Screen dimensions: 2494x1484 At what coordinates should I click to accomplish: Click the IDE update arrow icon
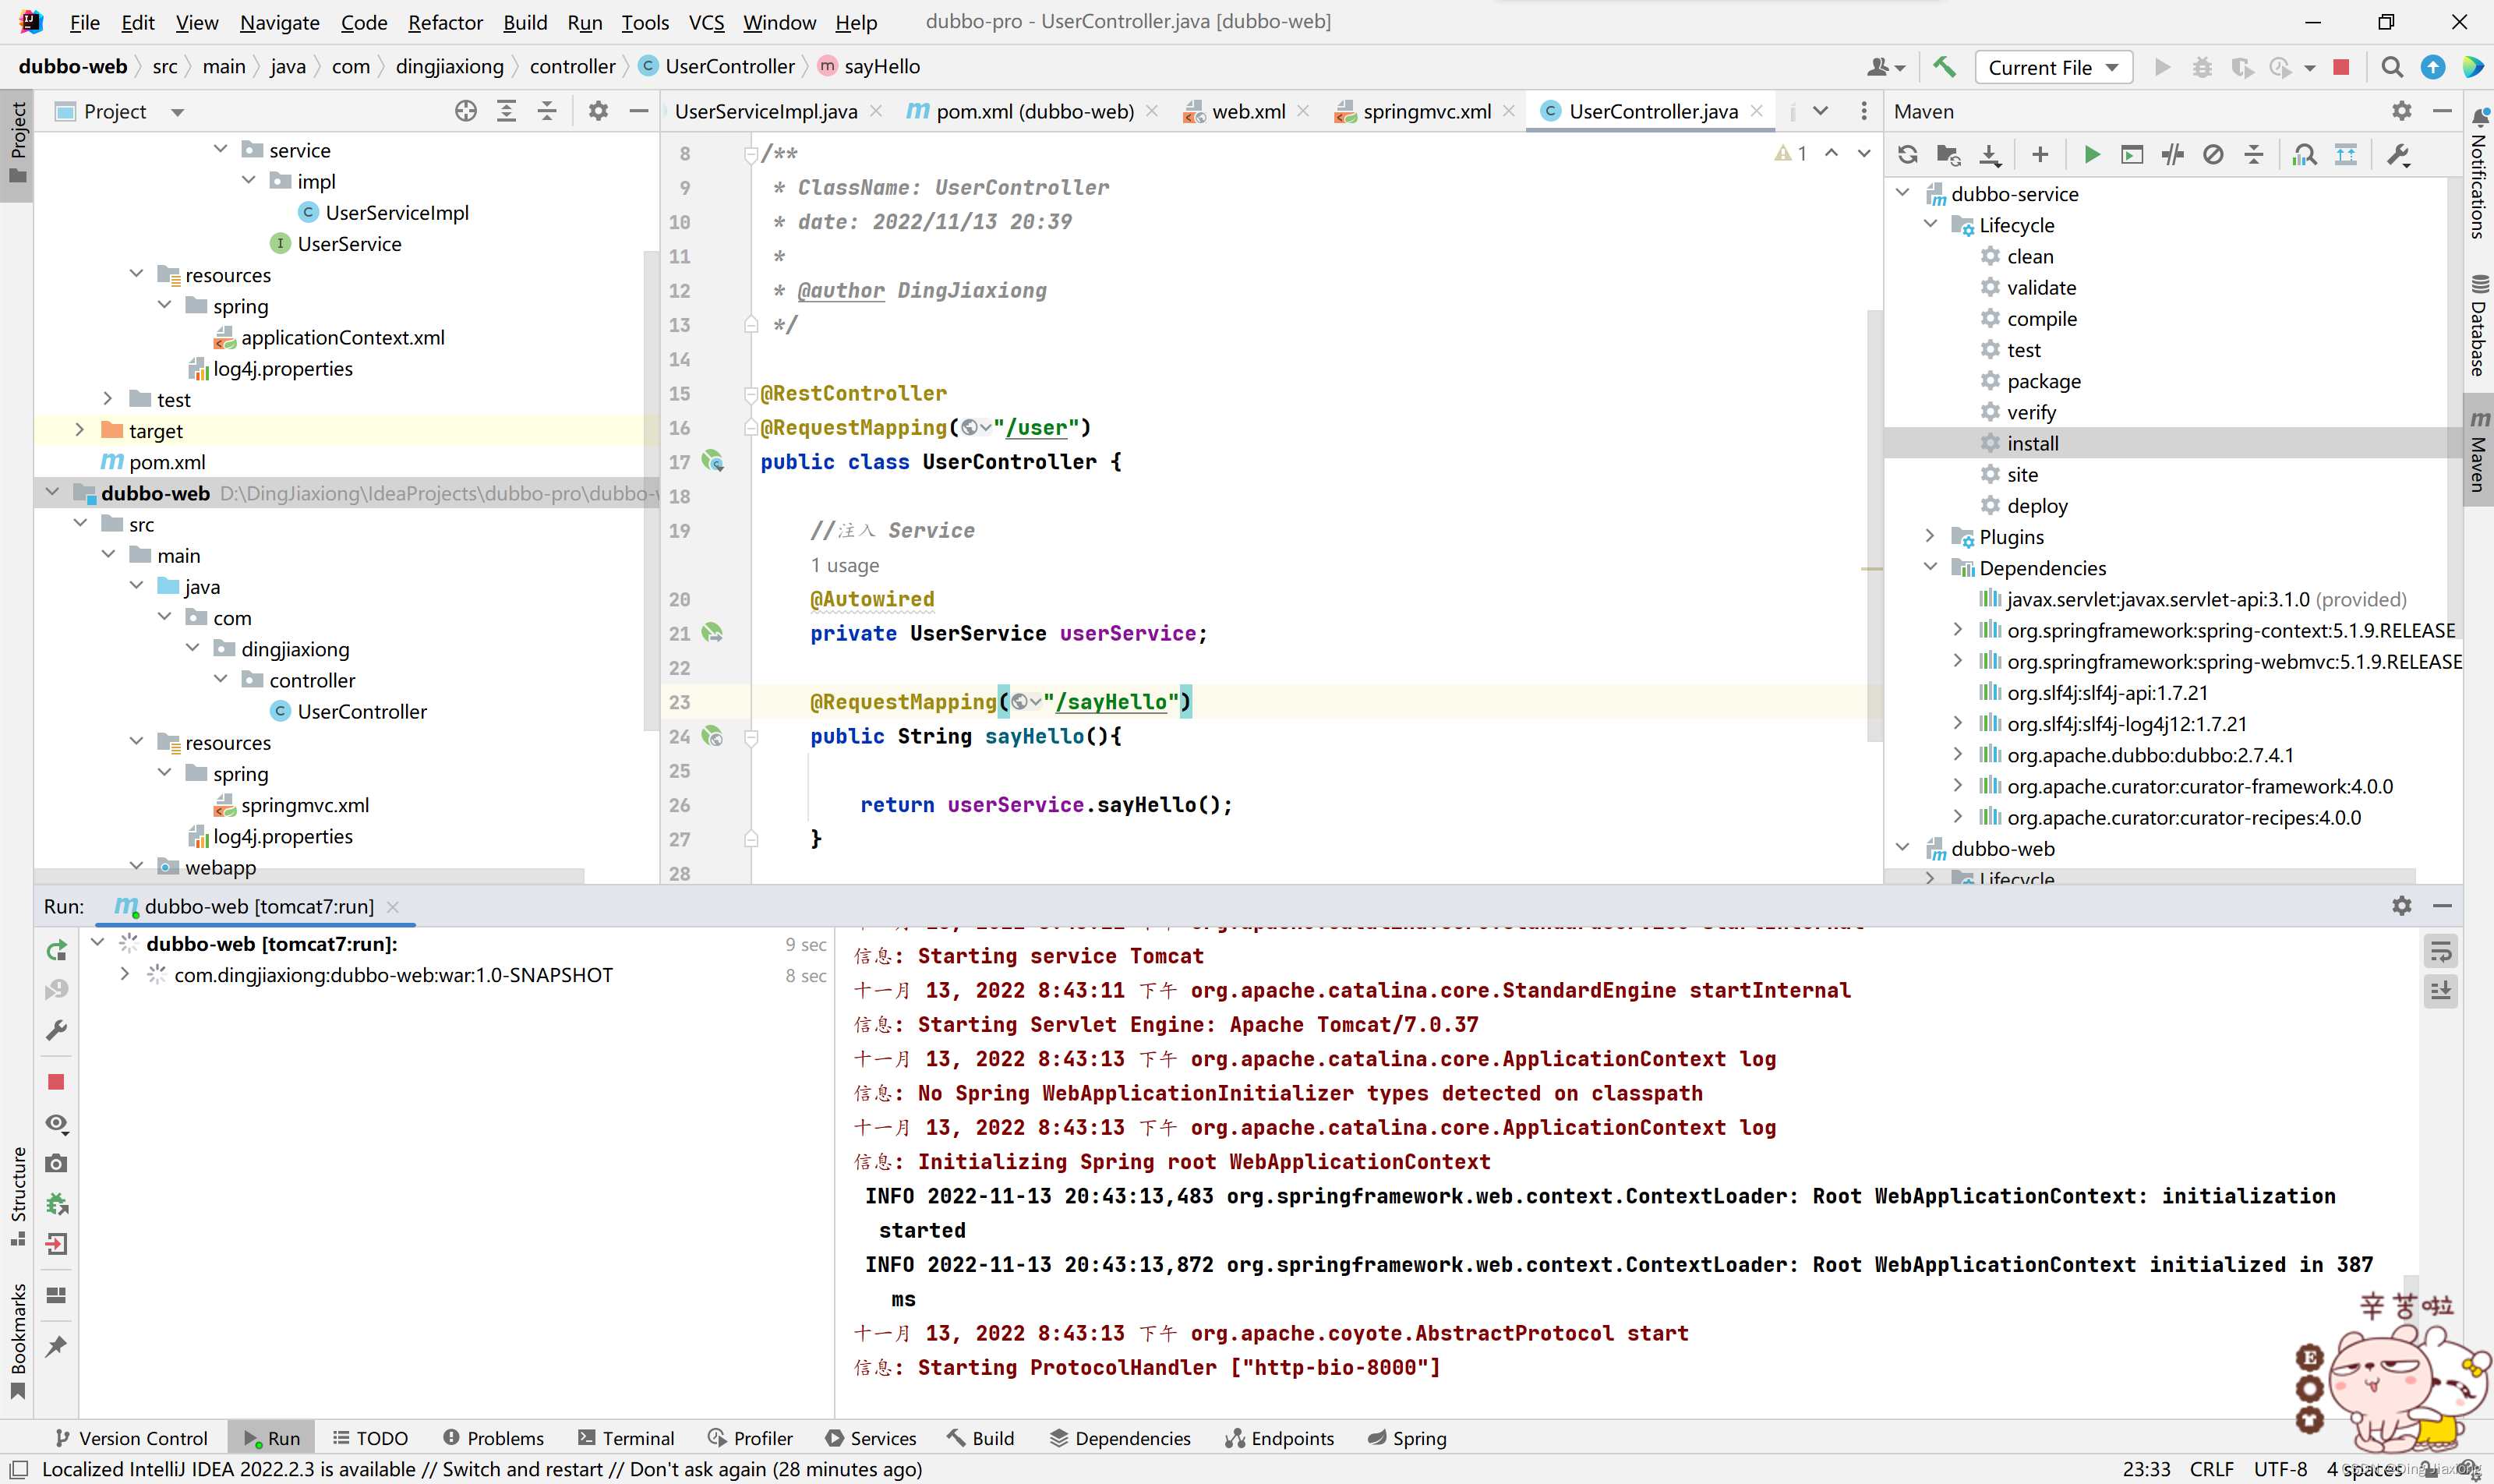click(x=2433, y=67)
